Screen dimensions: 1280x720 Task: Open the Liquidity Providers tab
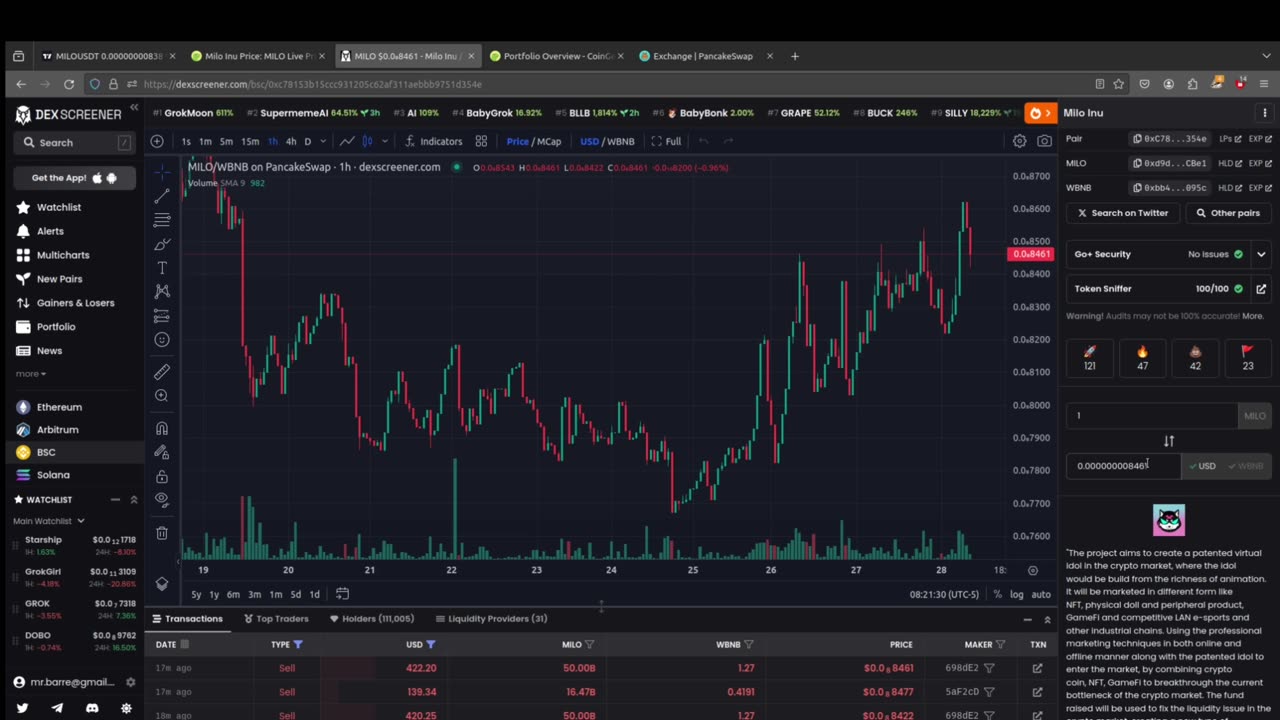click(x=490, y=619)
